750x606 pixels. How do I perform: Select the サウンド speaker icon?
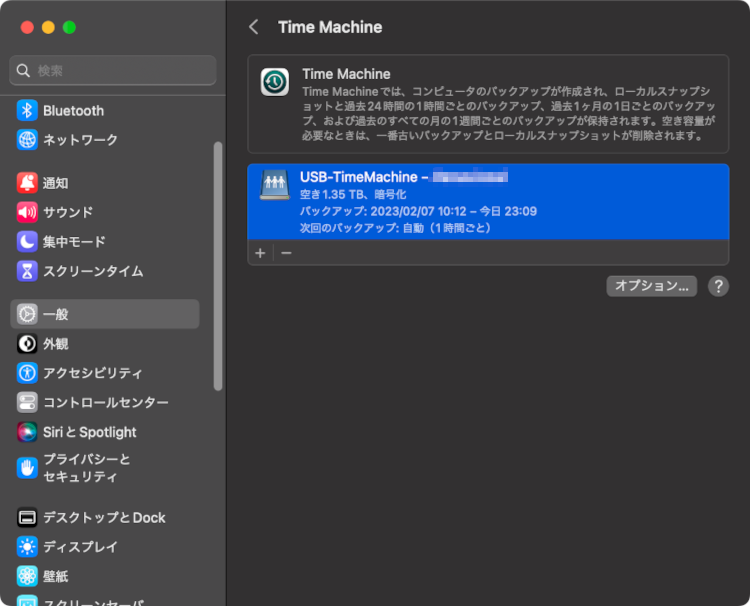pos(27,212)
